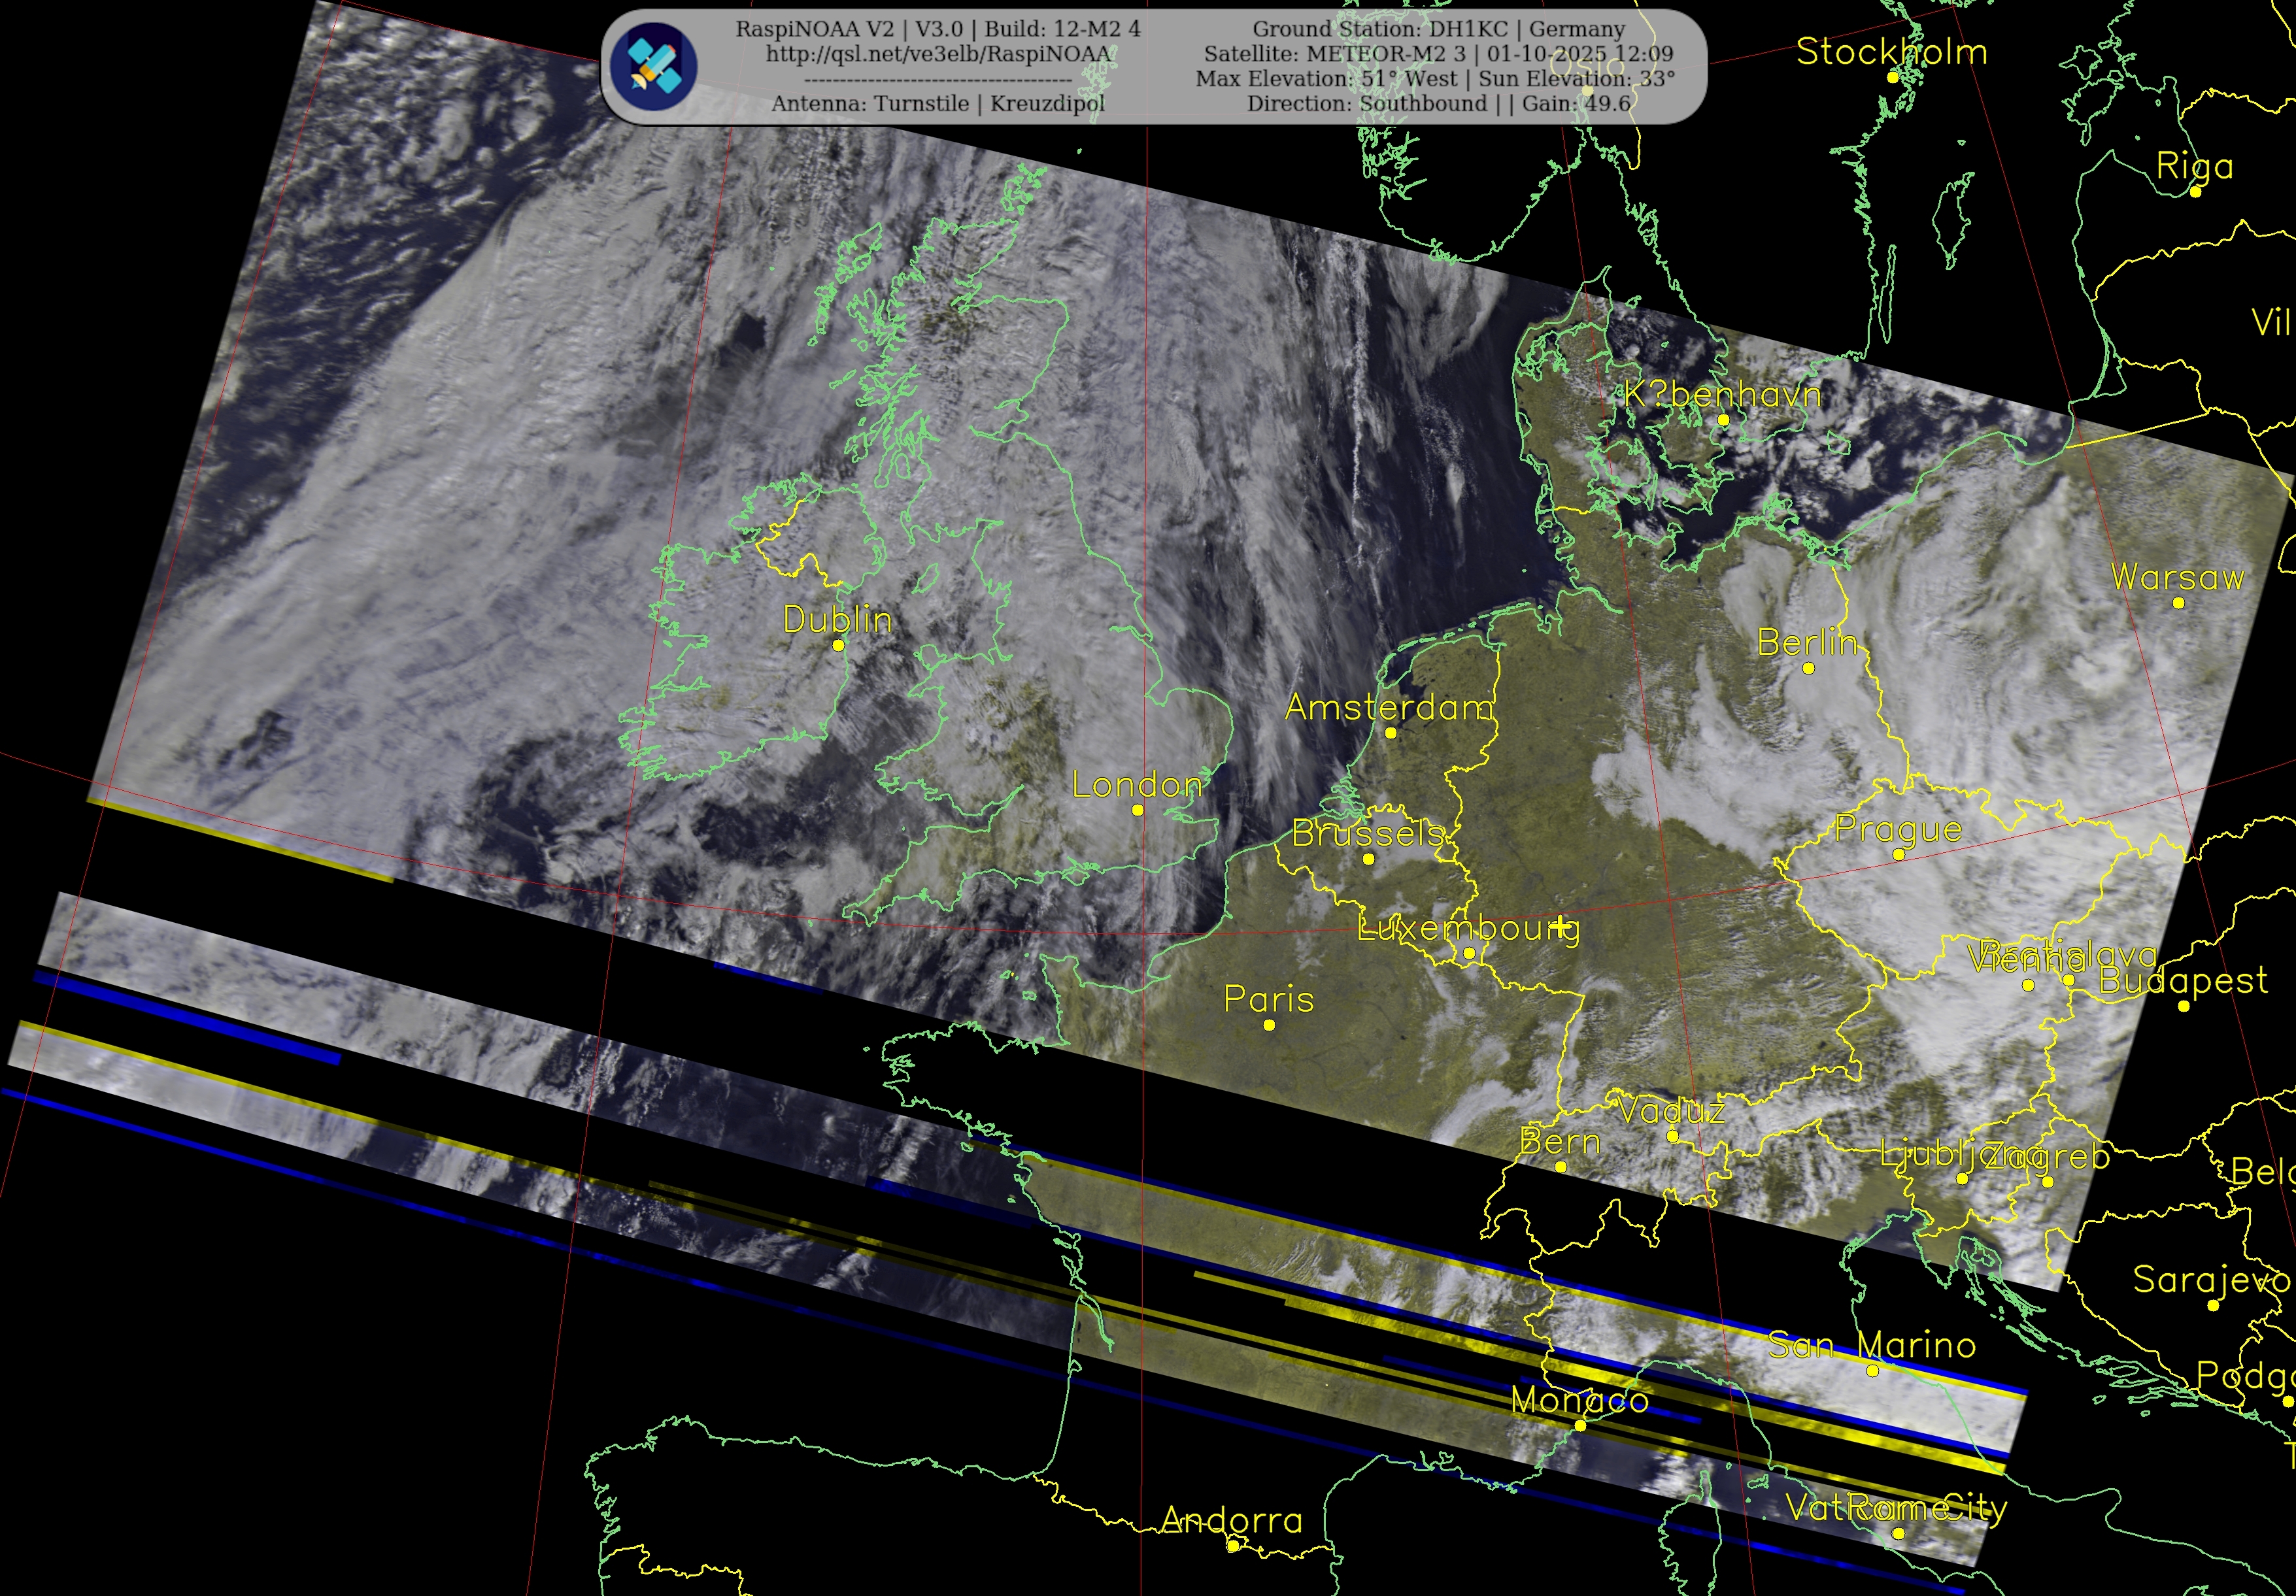The width and height of the screenshot is (2296, 1596).
Task: Click the Prague city marker dot
Action: click(1898, 855)
